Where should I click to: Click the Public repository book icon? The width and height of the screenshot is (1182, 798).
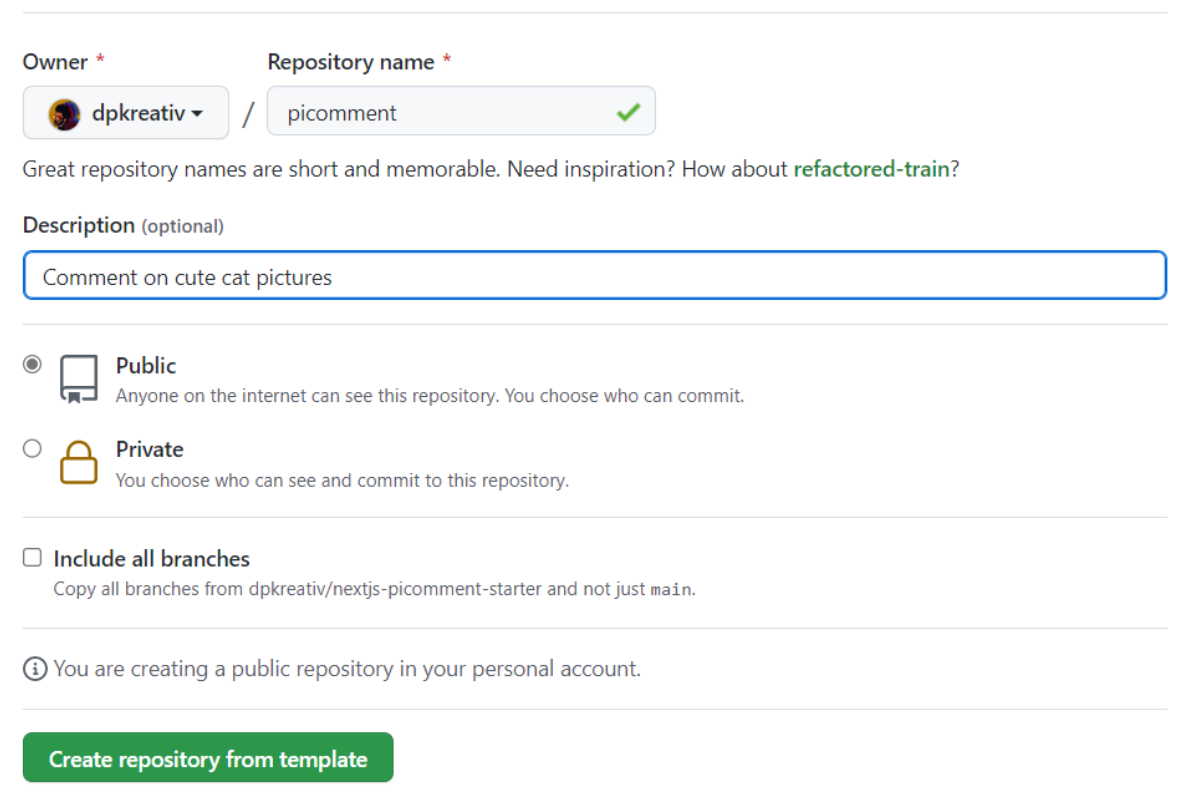[79, 379]
